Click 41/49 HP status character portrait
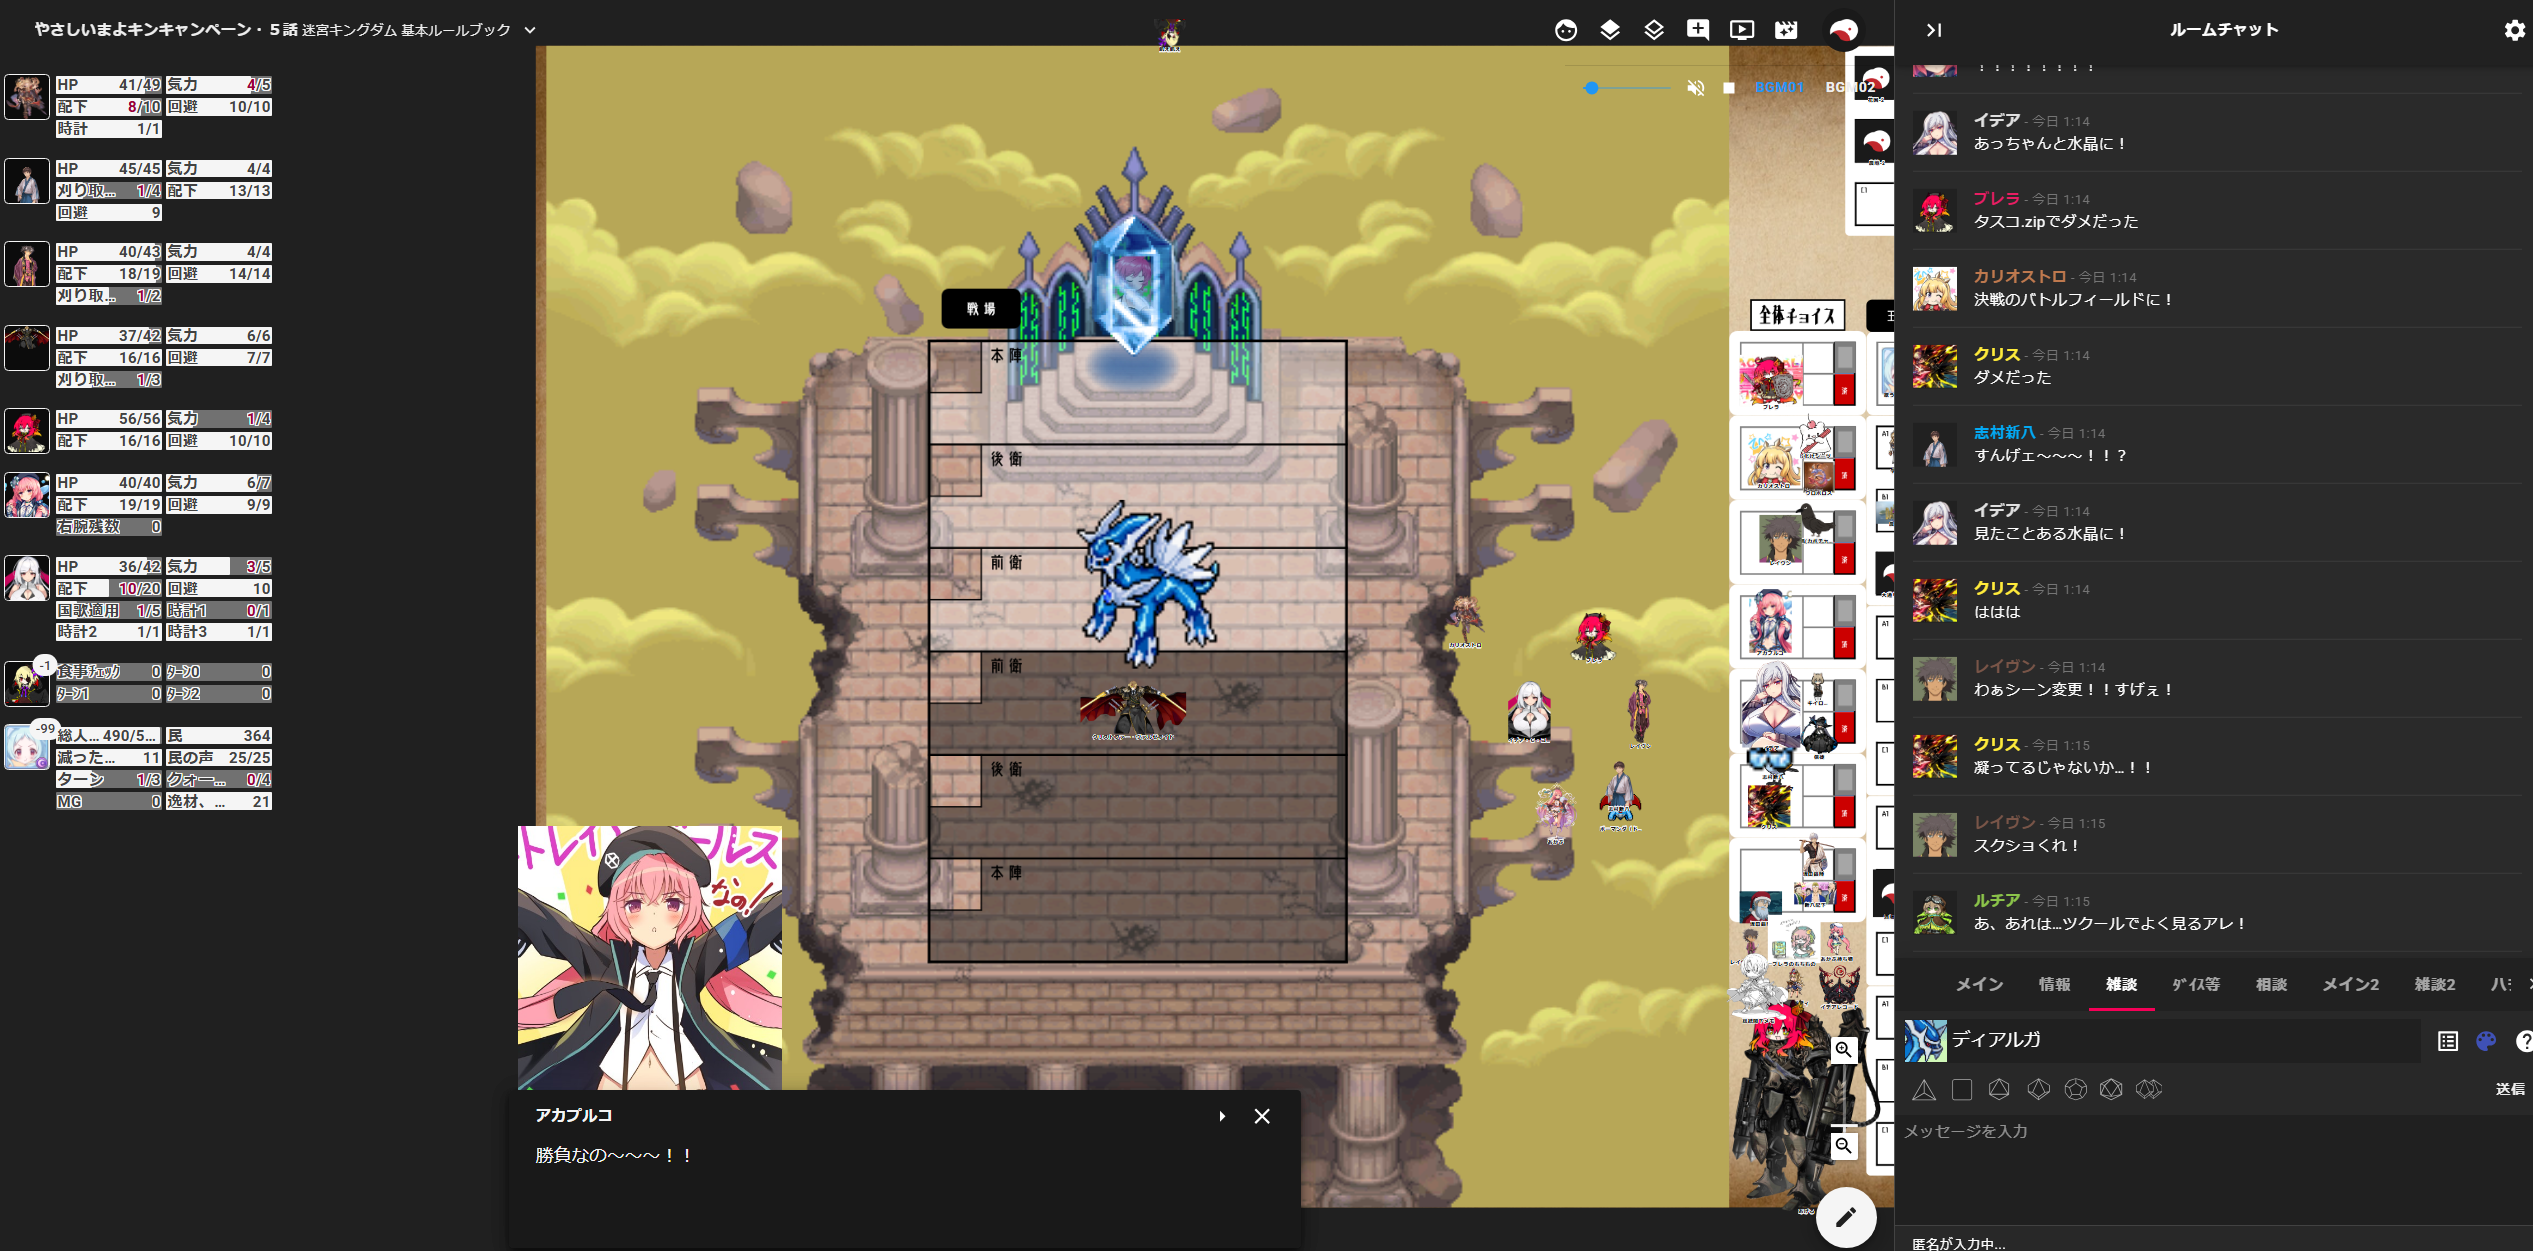Viewport: 2533px width, 1251px height. point(27,97)
